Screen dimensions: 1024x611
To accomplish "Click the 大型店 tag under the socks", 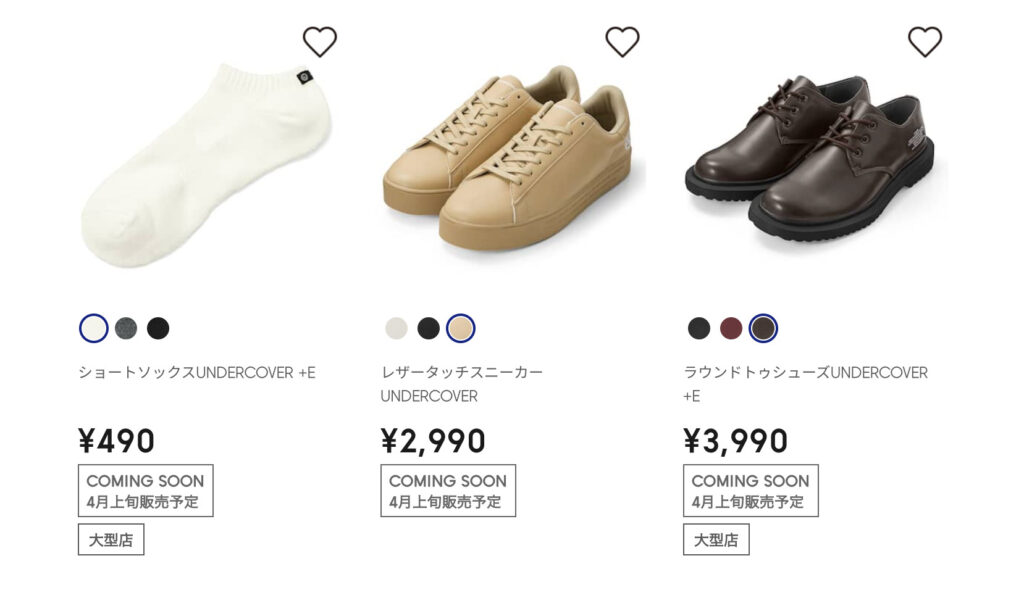I will [111, 540].
